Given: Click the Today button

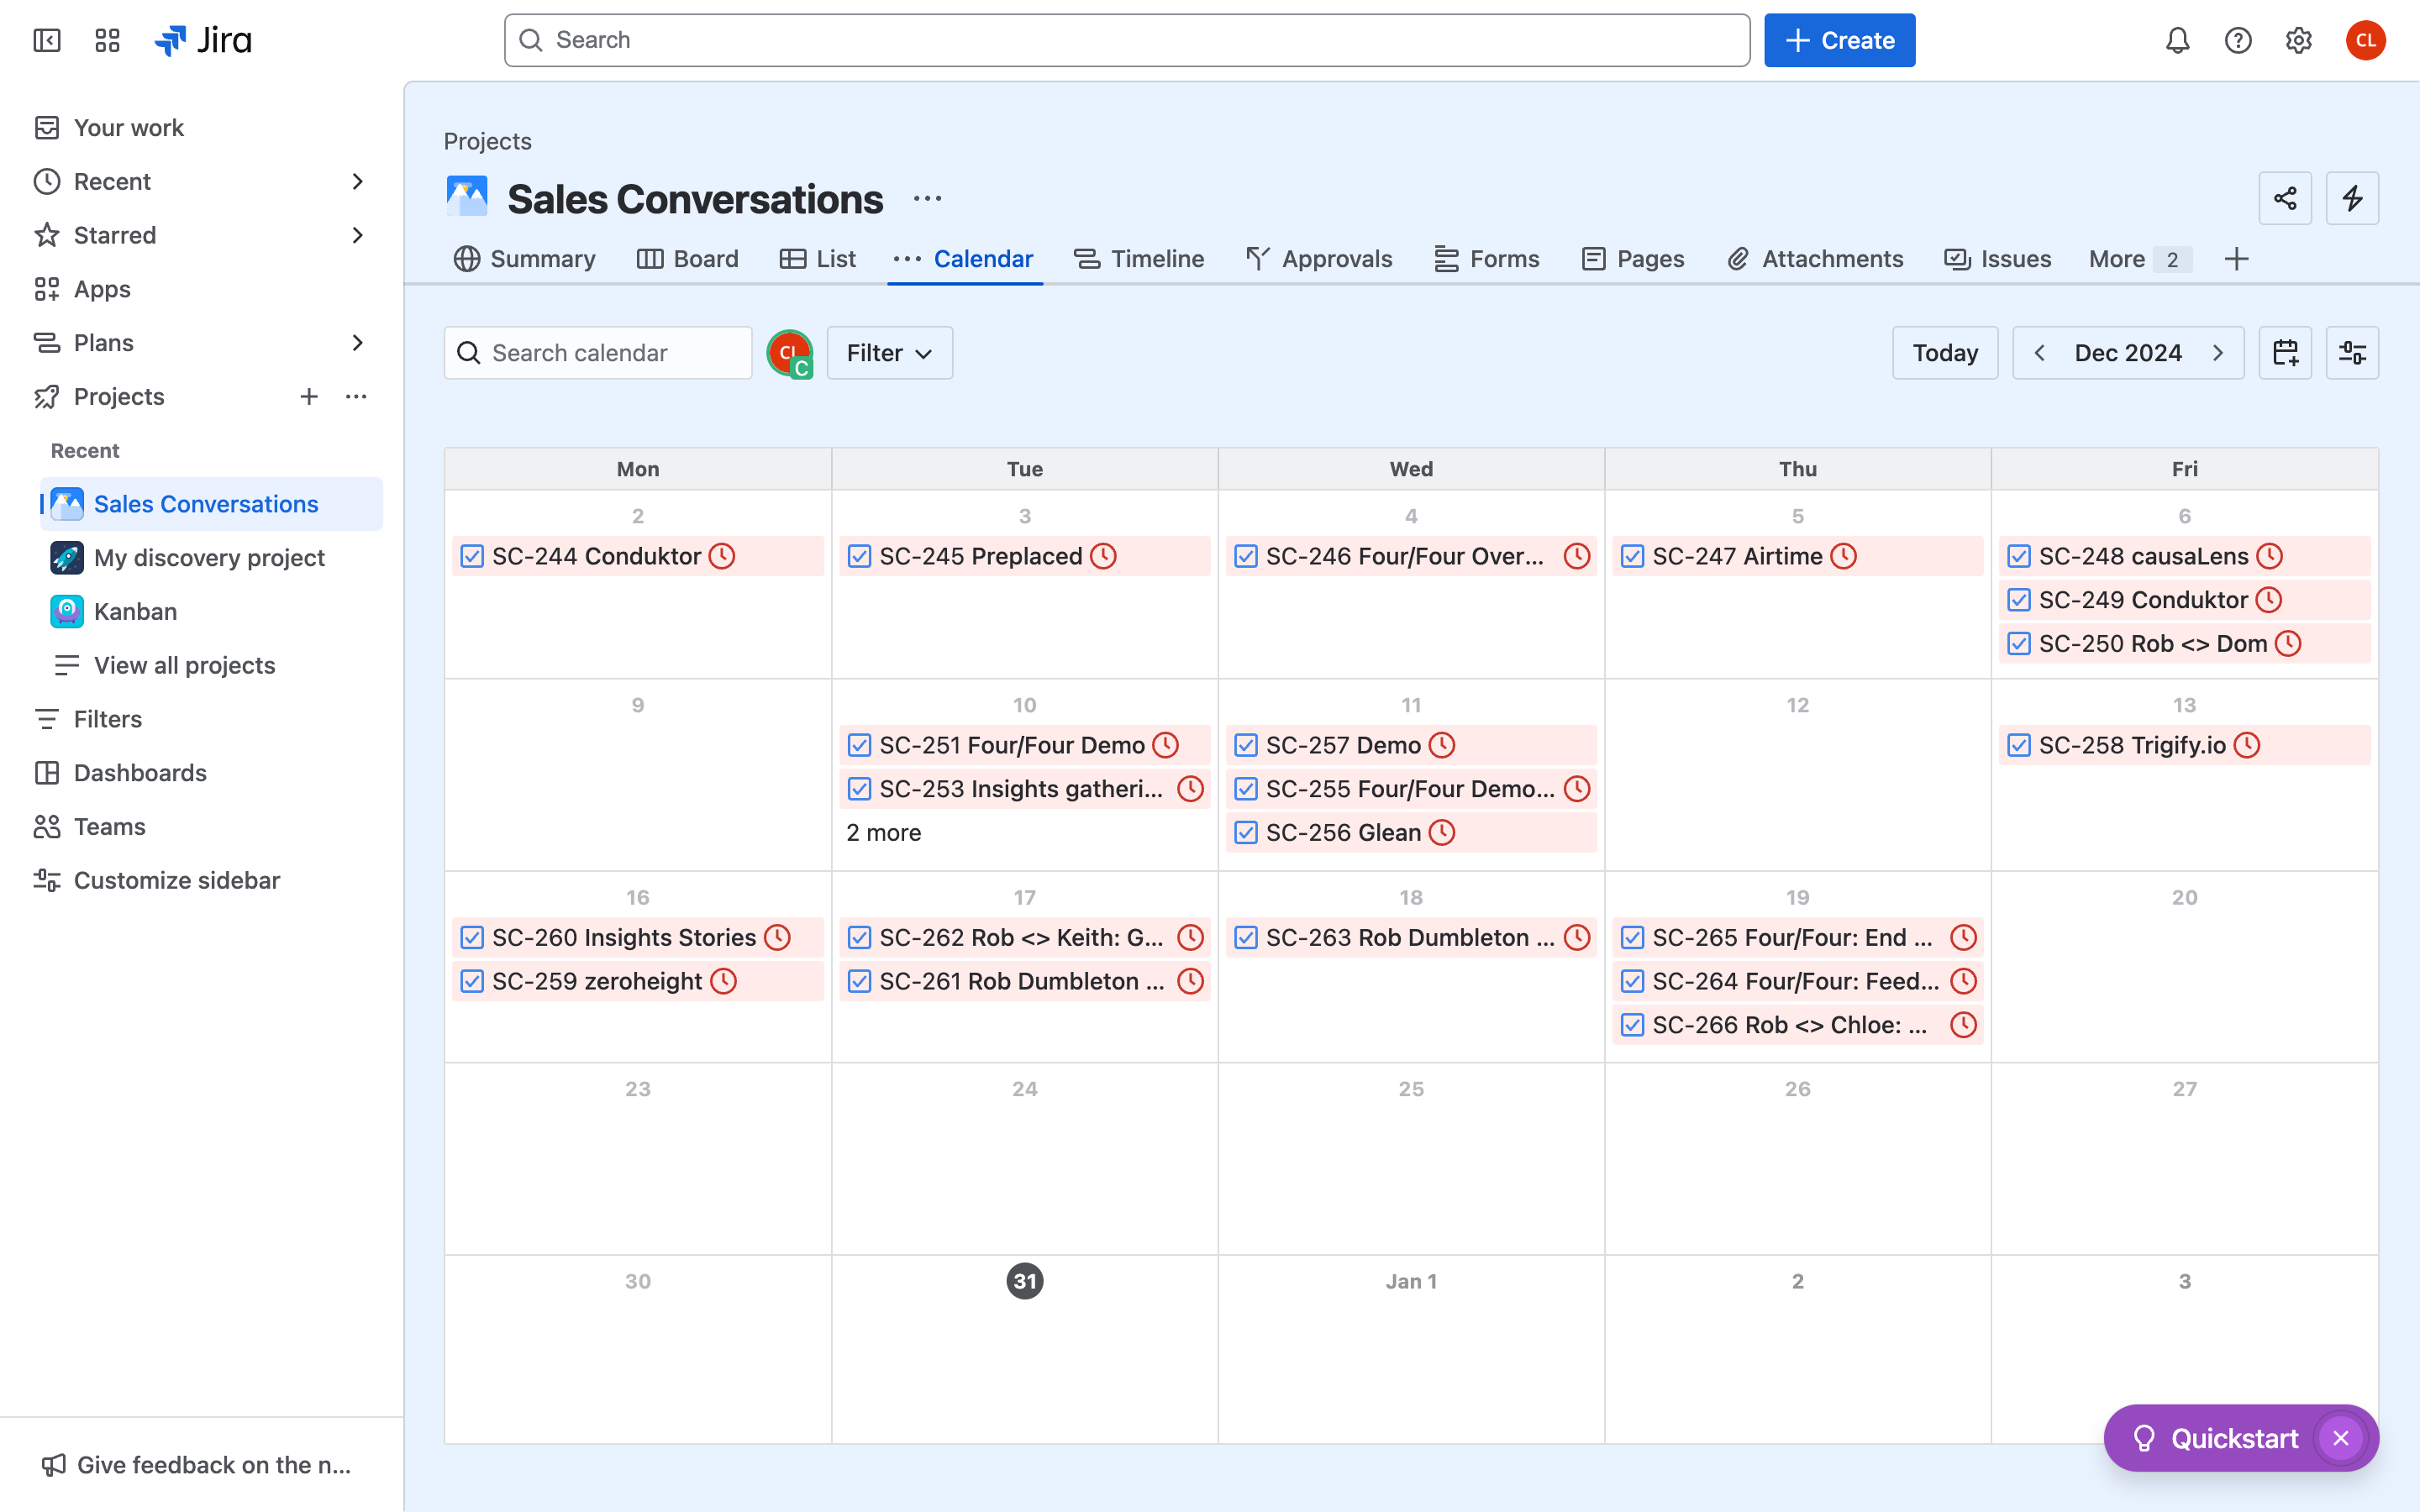Looking at the screenshot, I should coord(1944,353).
